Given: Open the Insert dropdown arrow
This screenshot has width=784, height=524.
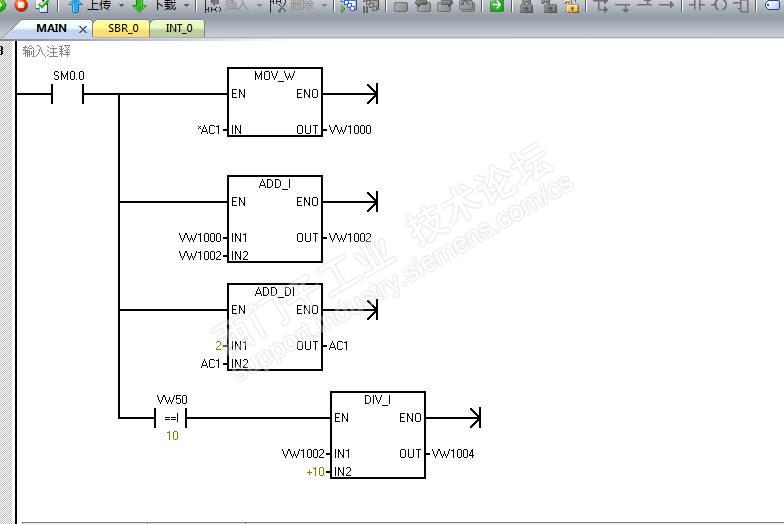Looking at the screenshot, I should 259,6.
